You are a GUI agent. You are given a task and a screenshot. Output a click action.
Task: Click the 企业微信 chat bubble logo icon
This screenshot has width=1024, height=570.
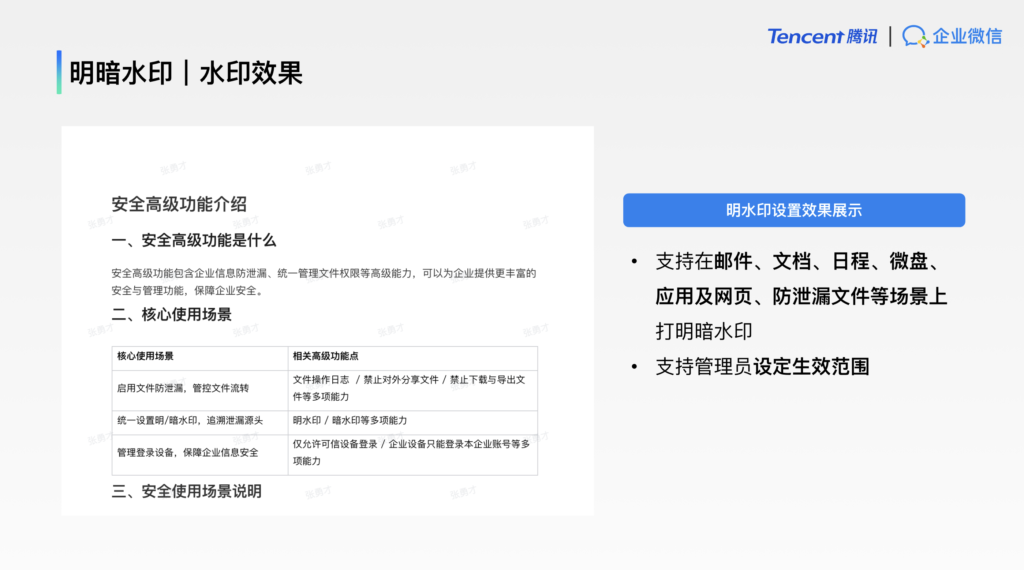pyautogui.click(x=915, y=37)
